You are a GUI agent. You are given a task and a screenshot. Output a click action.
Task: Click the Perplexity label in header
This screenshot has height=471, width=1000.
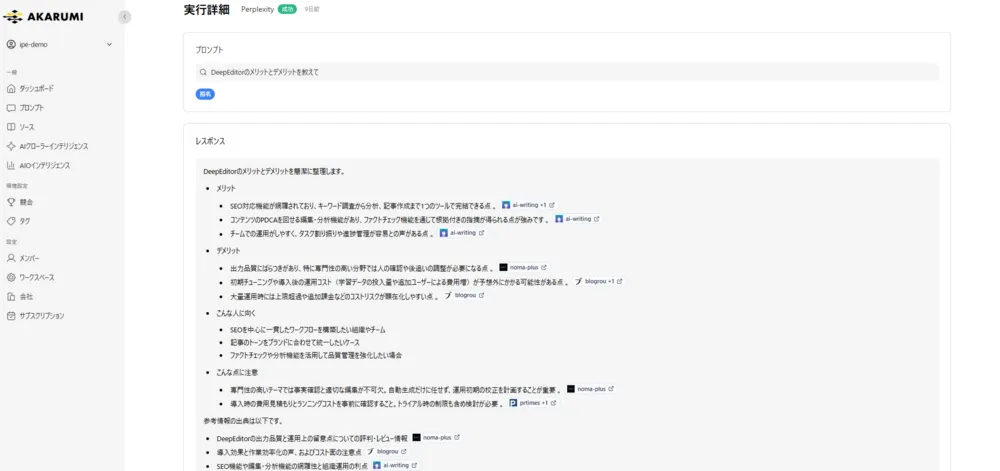(257, 10)
